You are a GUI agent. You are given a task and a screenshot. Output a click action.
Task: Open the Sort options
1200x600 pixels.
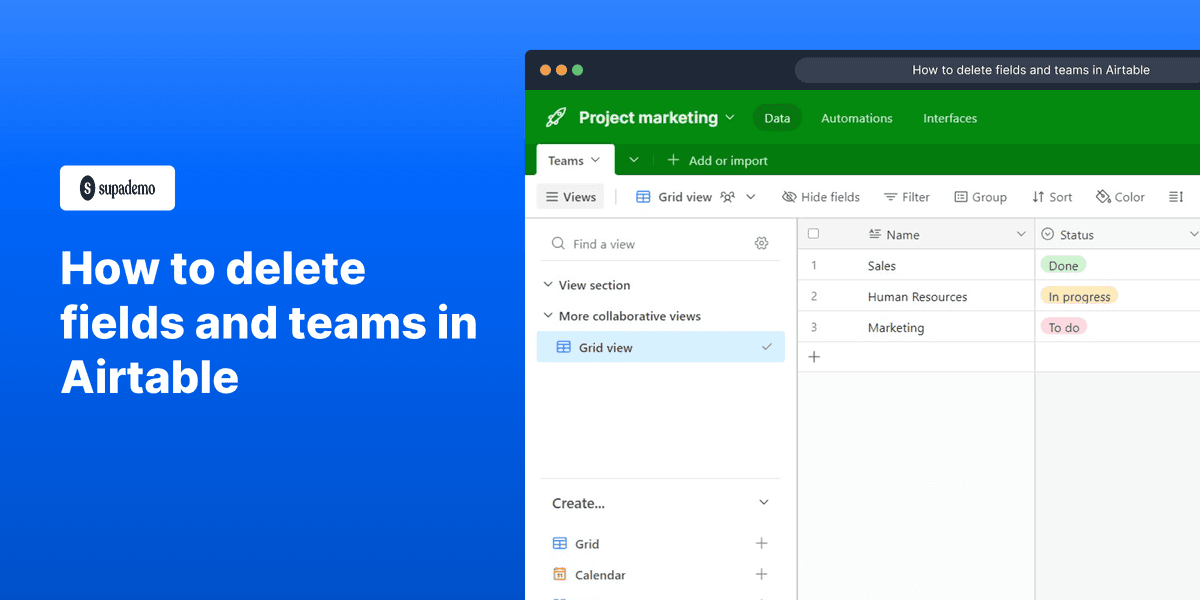point(1036,196)
